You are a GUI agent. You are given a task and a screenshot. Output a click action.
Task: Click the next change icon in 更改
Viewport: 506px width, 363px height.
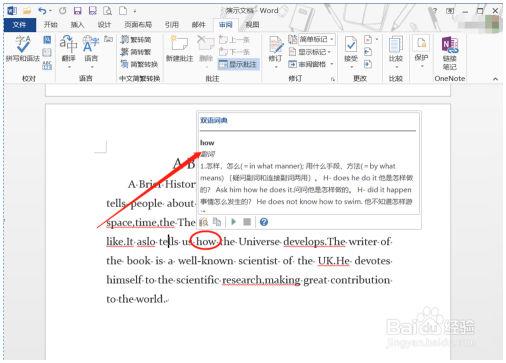[368, 64]
